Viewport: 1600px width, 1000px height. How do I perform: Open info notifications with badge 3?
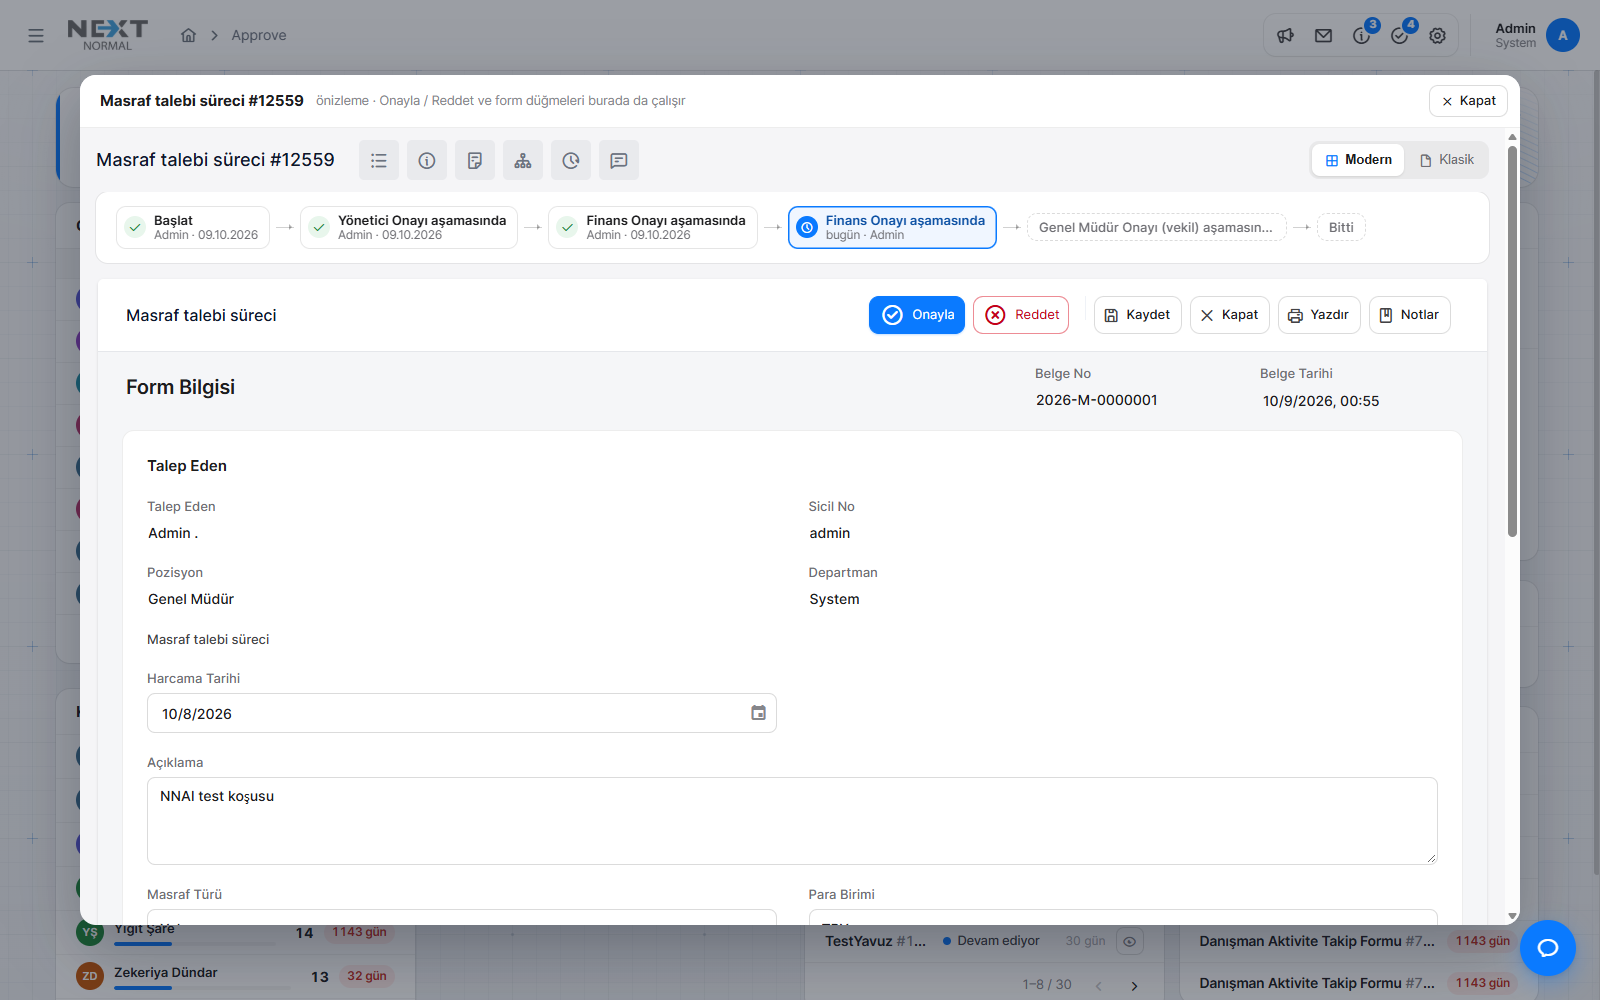(x=1362, y=36)
